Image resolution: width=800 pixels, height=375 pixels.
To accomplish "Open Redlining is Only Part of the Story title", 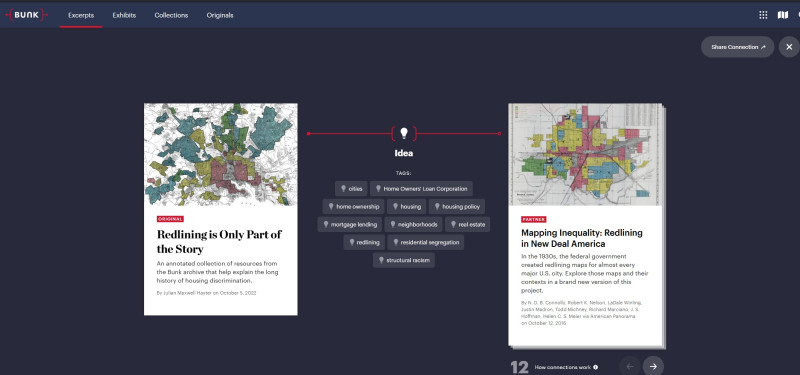I will point(219,242).
